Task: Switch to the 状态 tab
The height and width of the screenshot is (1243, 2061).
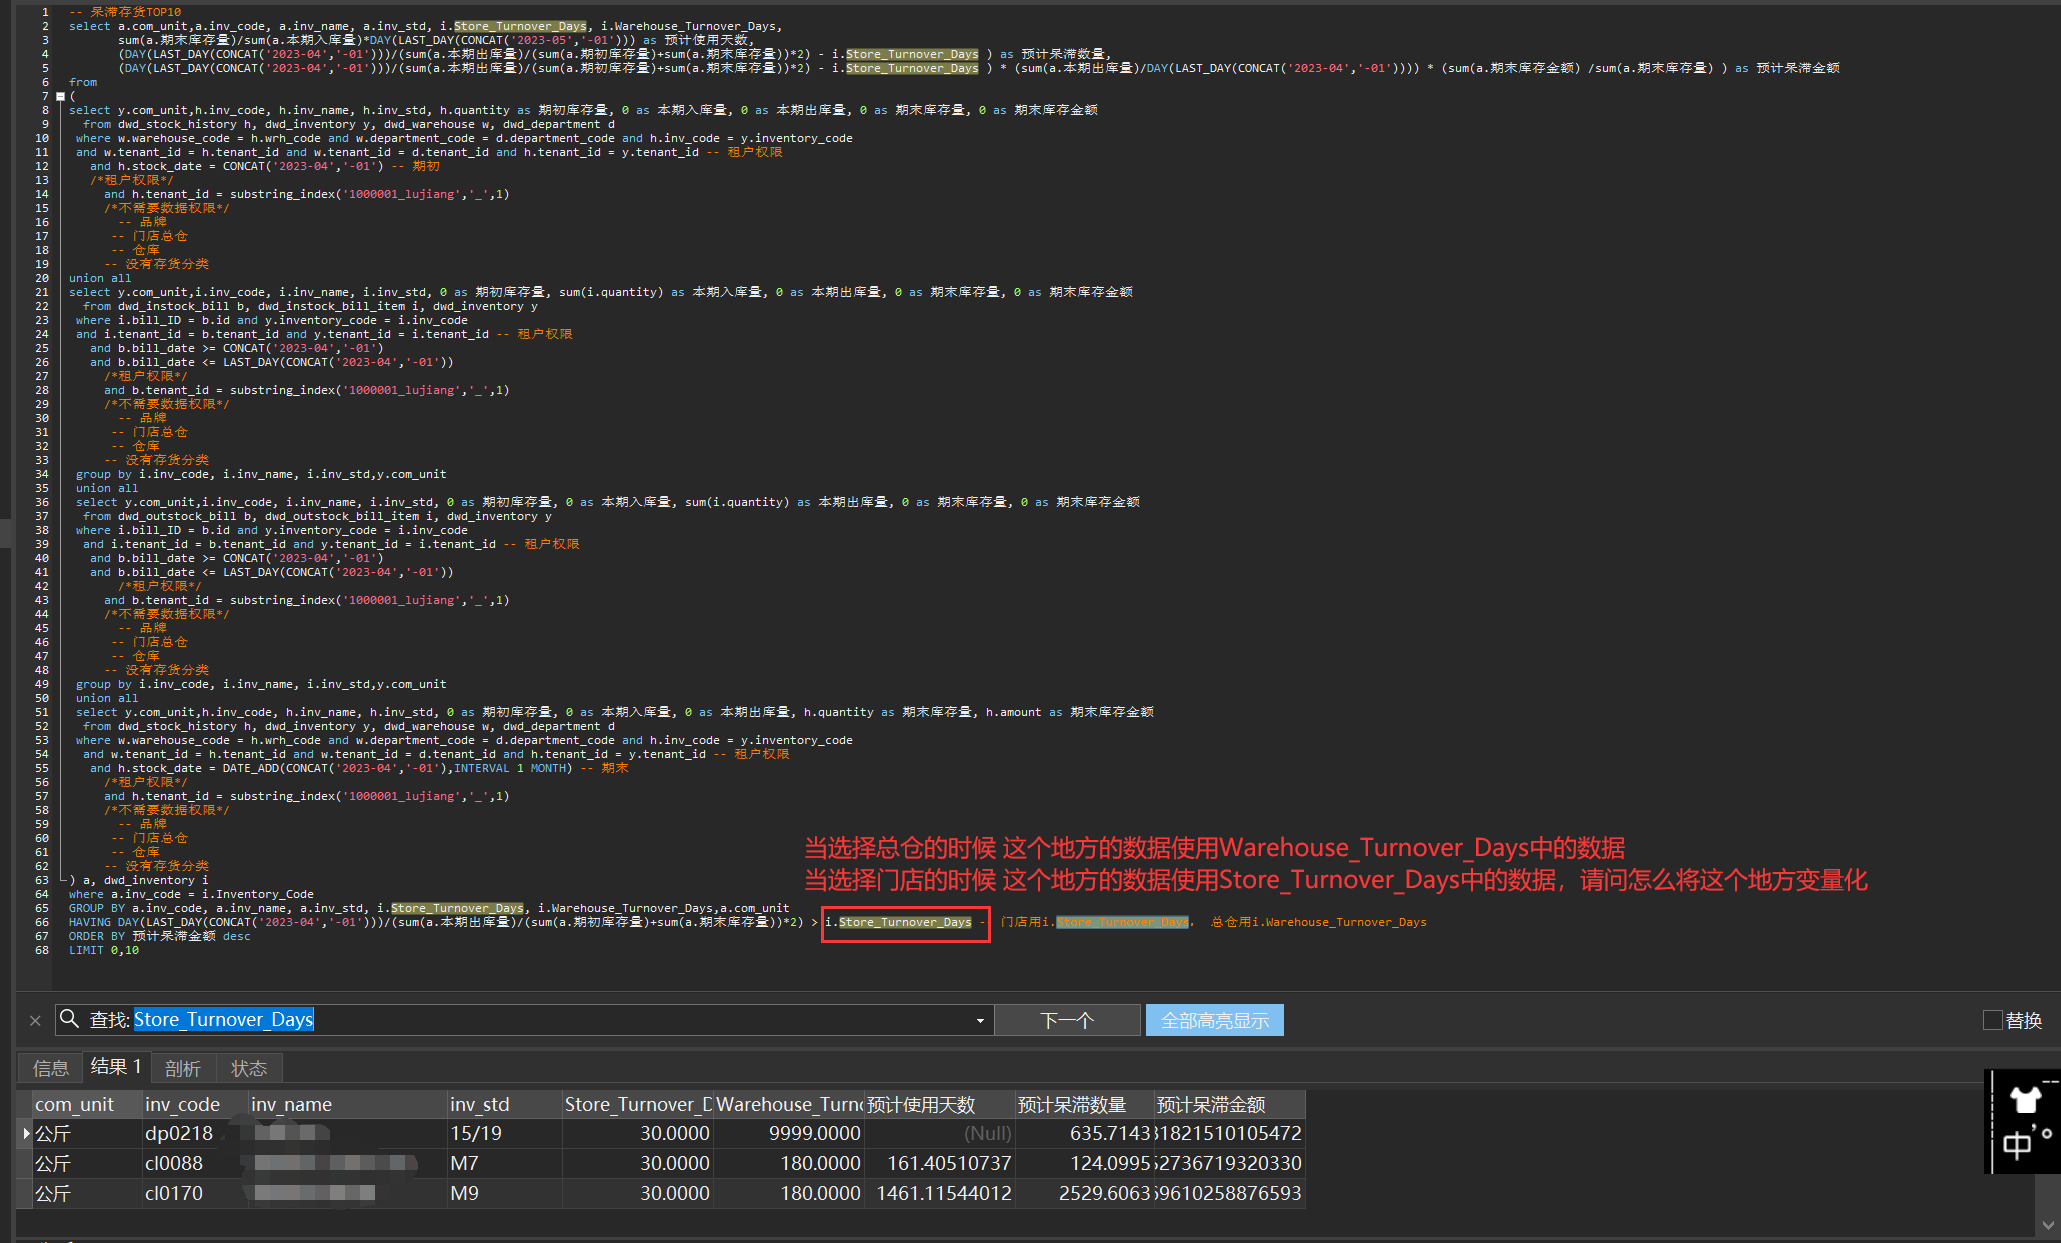Action: (x=249, y=1068)
